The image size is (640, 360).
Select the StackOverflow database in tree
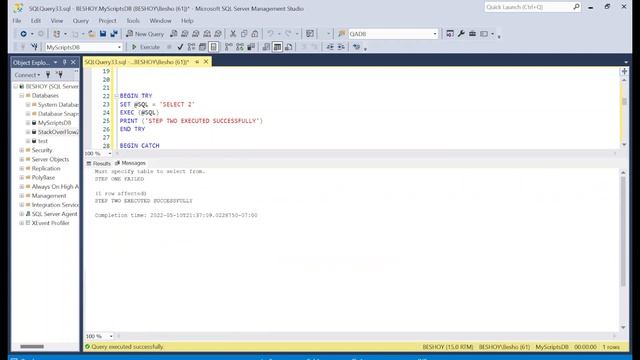(x=58, y=132)
